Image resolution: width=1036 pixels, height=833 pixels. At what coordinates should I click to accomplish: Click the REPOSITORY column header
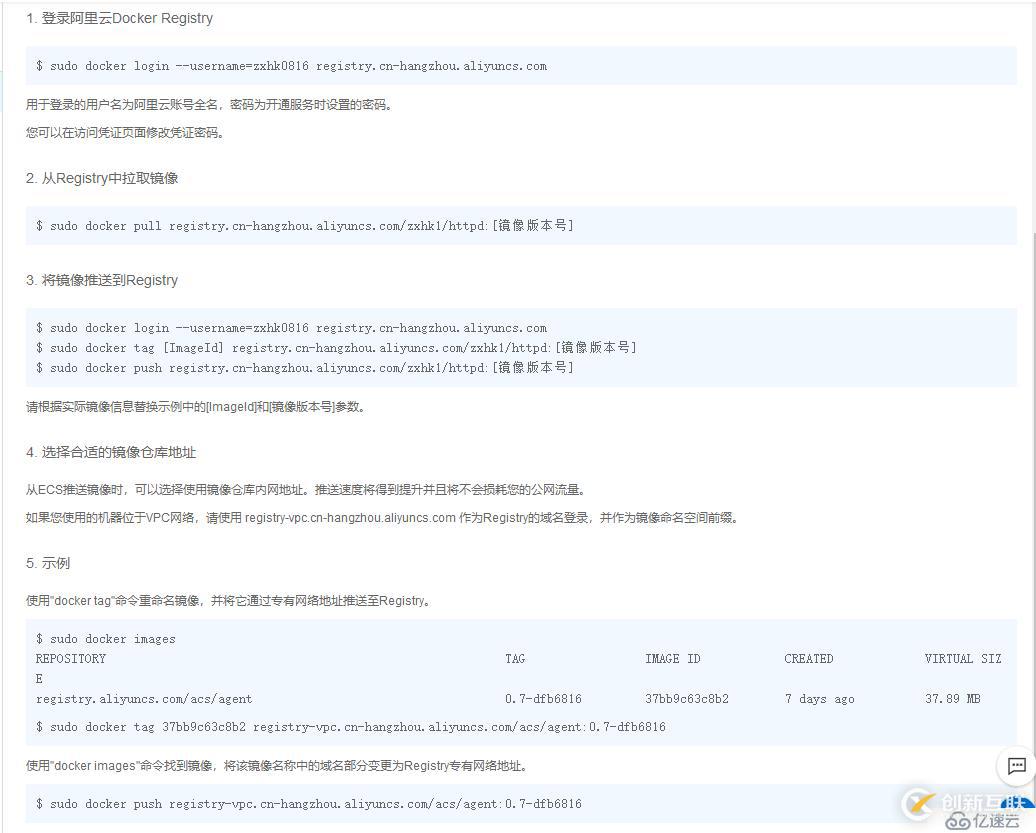click(71, 659)
